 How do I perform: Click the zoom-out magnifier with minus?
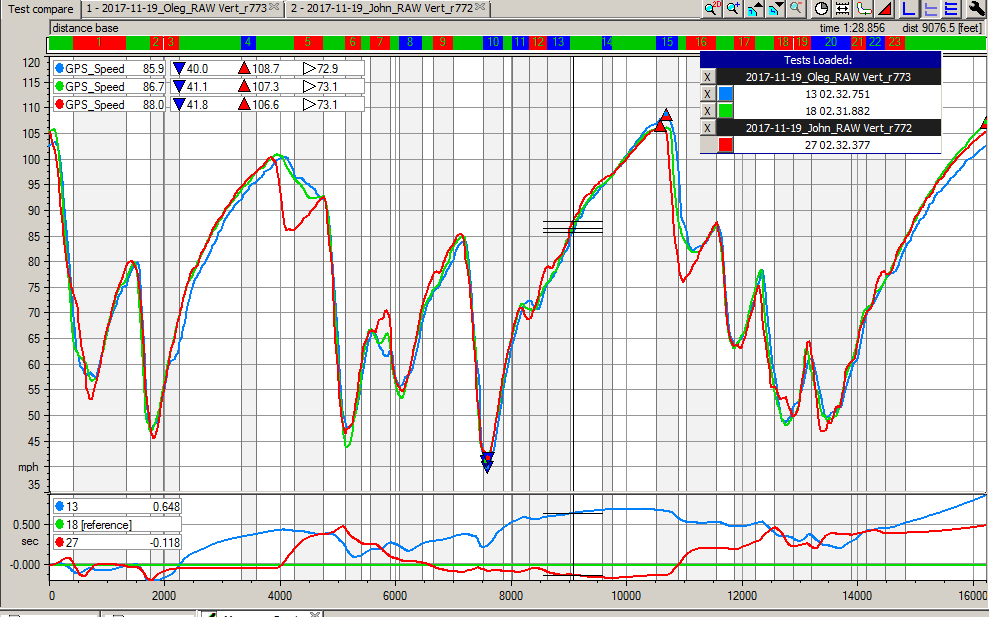coord(796,8)
